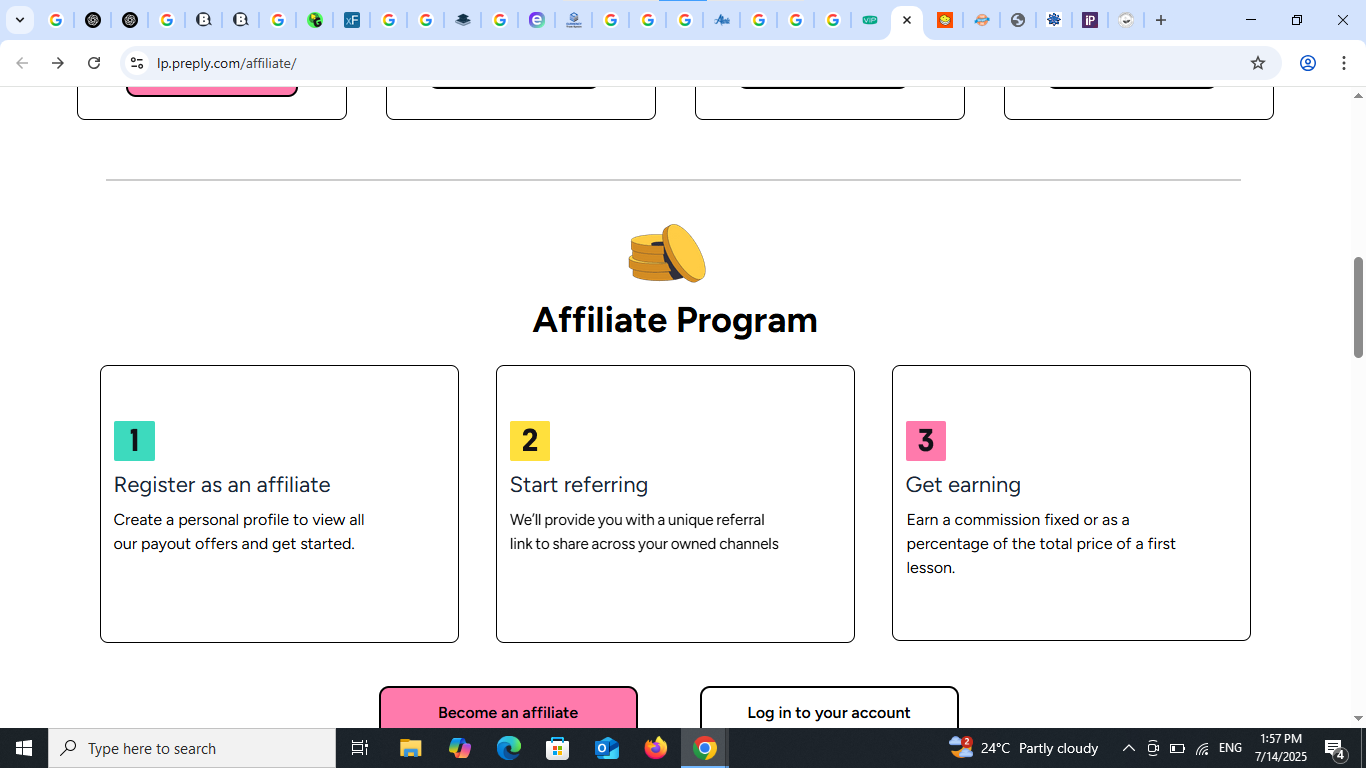Launch Microsoft Edge from the taskbar
This screenshot has height=768, width=1366.
click(509, 748)
